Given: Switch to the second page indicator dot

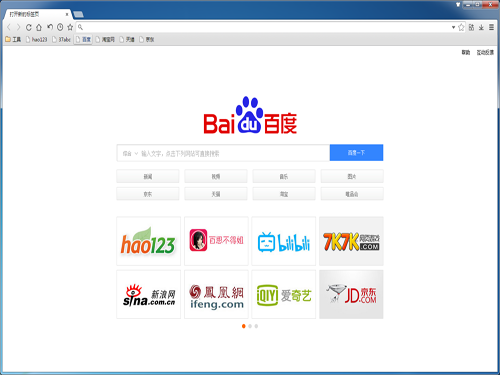Looking at the screenshot, I should click(x=250, y=326).
